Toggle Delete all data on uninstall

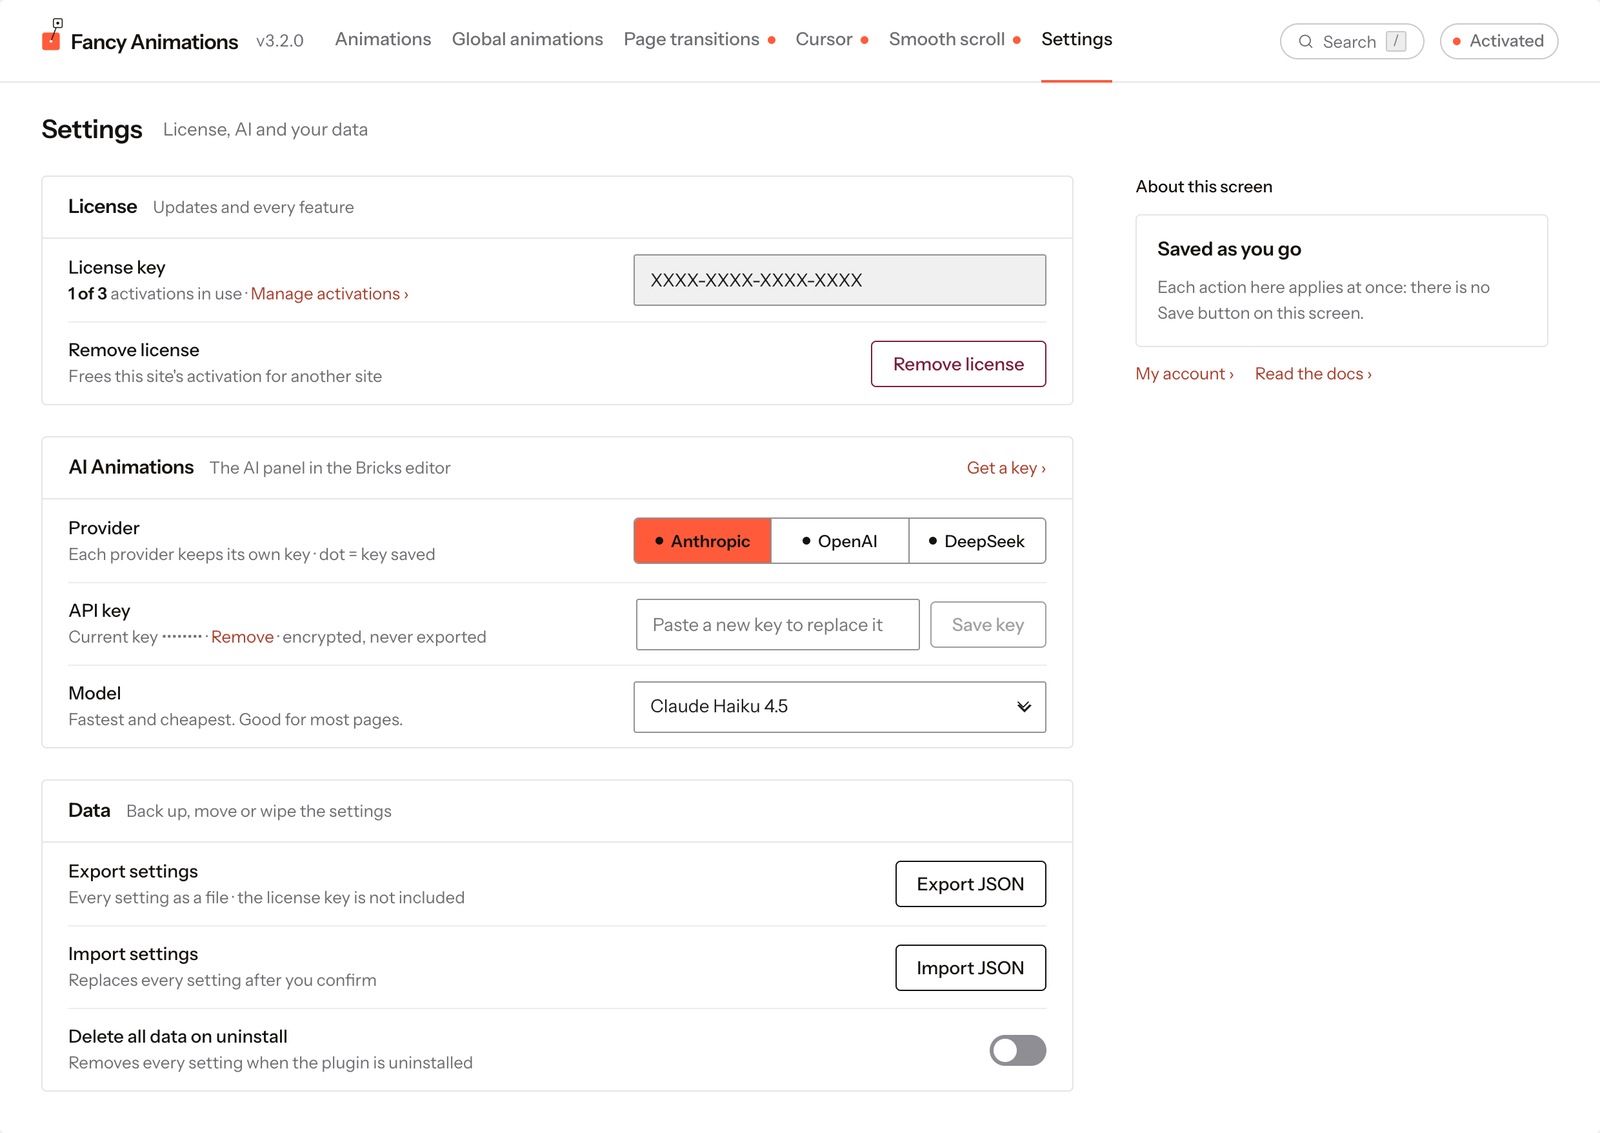coord(1017,1050)
